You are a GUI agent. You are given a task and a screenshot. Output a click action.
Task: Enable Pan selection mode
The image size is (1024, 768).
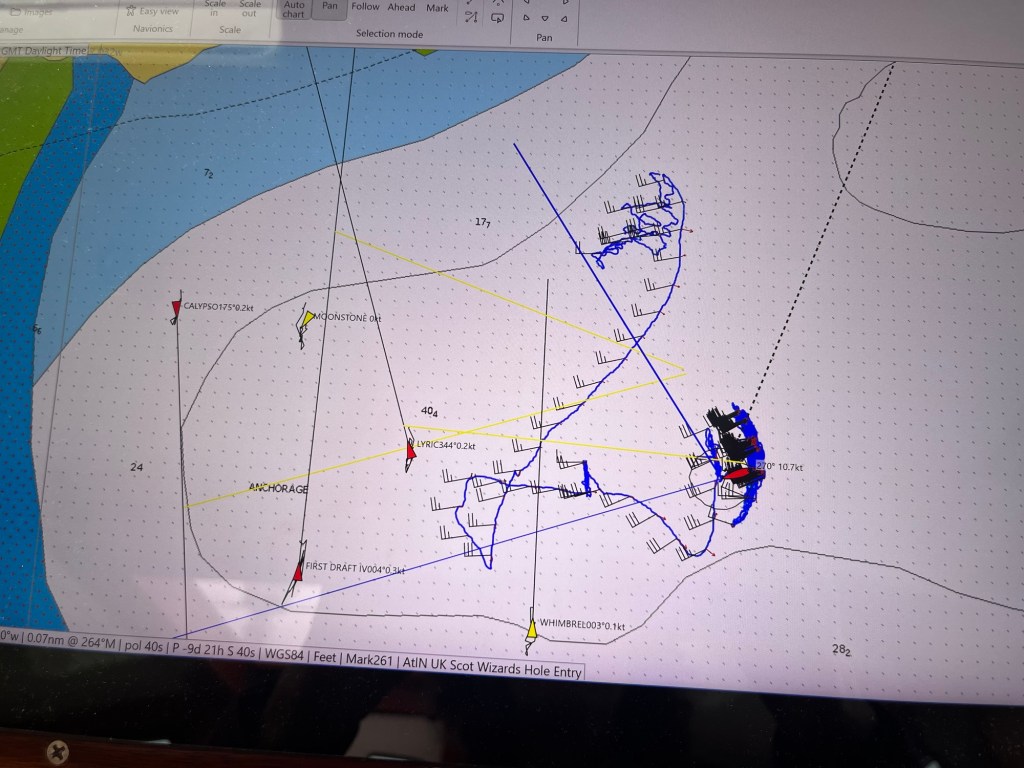click(x=327, y=7)
